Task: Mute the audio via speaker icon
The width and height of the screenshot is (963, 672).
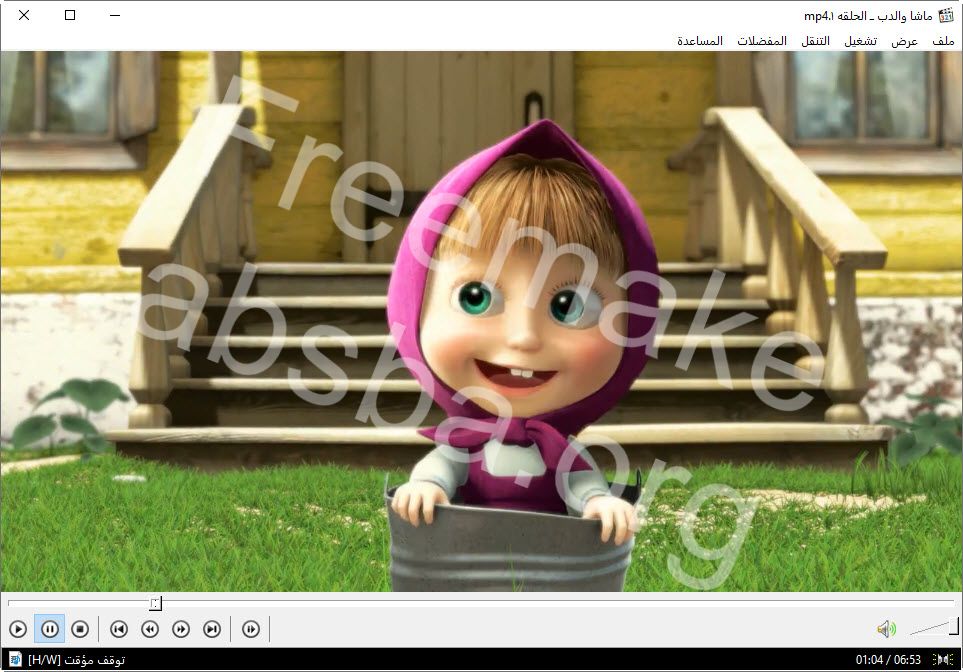Action: pyautogui.click(x=886, y=629)
